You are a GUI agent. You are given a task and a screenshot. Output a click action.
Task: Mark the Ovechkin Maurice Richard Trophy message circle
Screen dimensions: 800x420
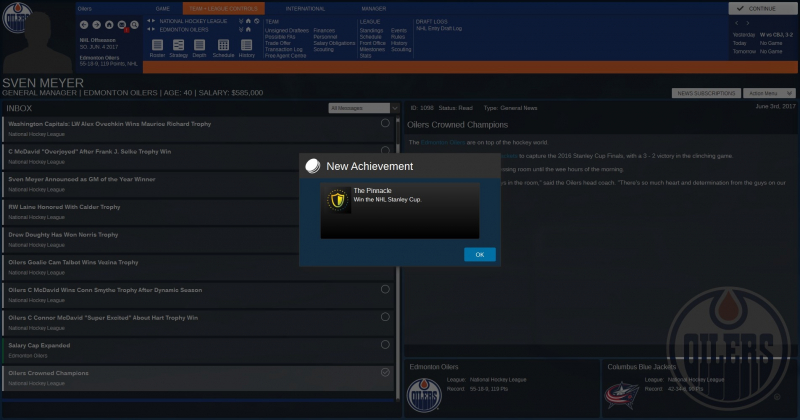click(385, 123)
